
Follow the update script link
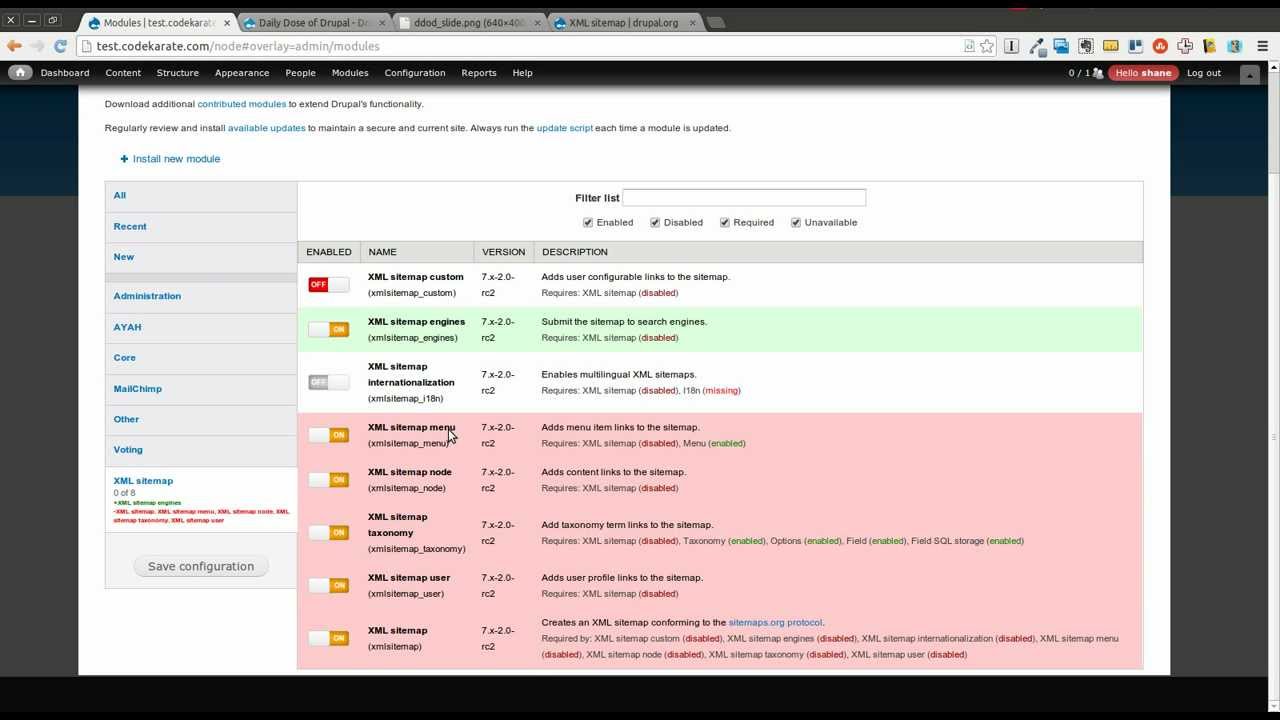(564, 128)
